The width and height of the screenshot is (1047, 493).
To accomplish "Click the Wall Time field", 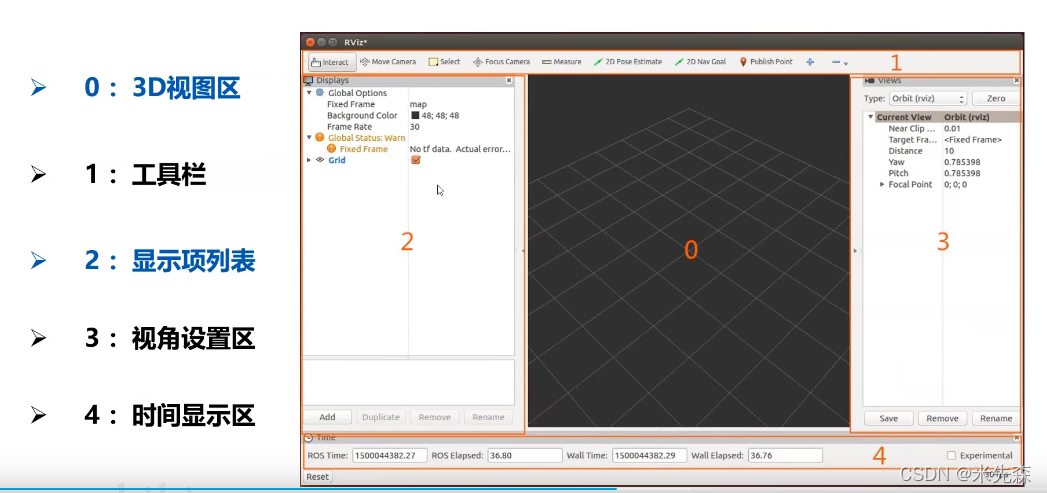I will tap(649, 456).
